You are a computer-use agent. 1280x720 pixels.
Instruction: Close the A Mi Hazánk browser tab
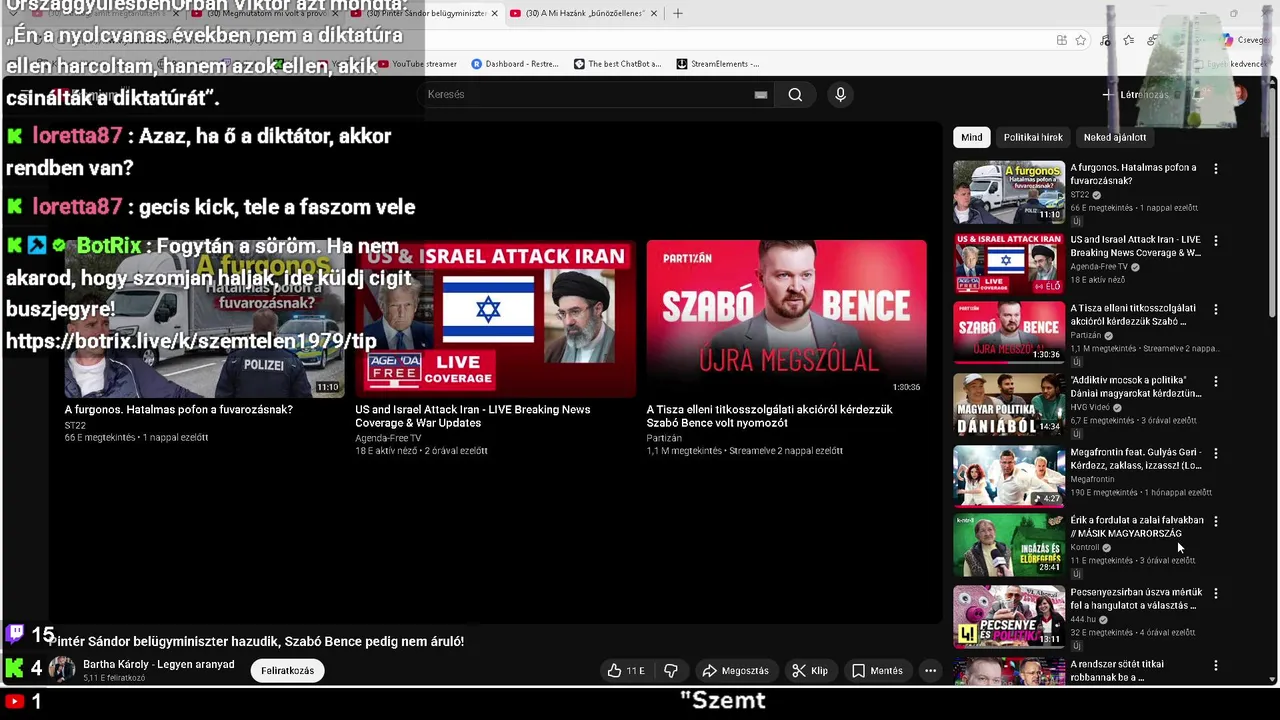click(x=654, y=14)
